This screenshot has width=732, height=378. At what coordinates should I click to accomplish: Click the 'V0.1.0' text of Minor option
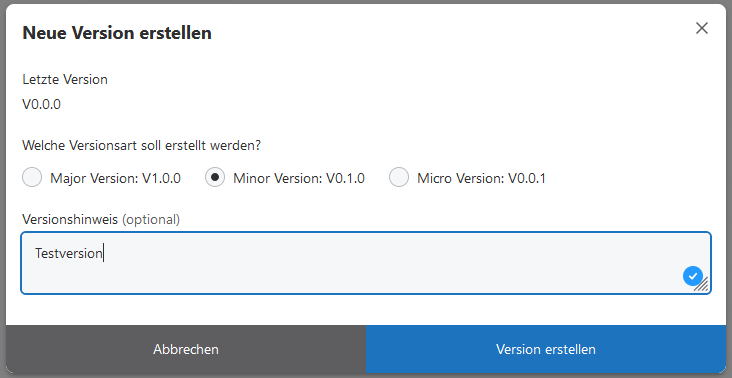coord(345,178)
